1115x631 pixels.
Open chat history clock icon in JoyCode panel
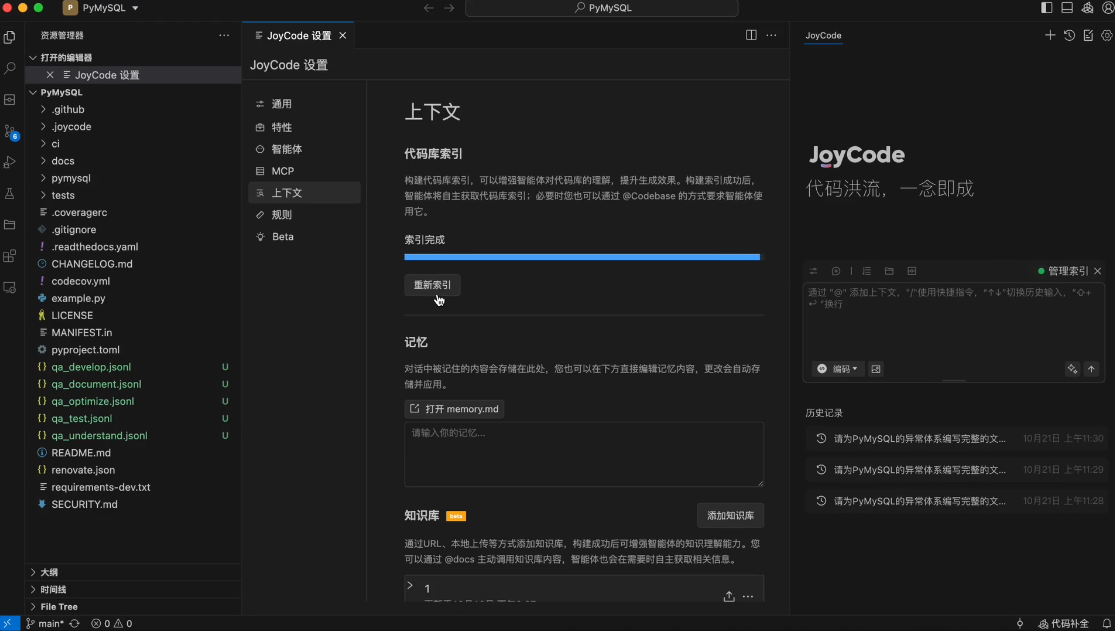click(x=1069, y=35)
